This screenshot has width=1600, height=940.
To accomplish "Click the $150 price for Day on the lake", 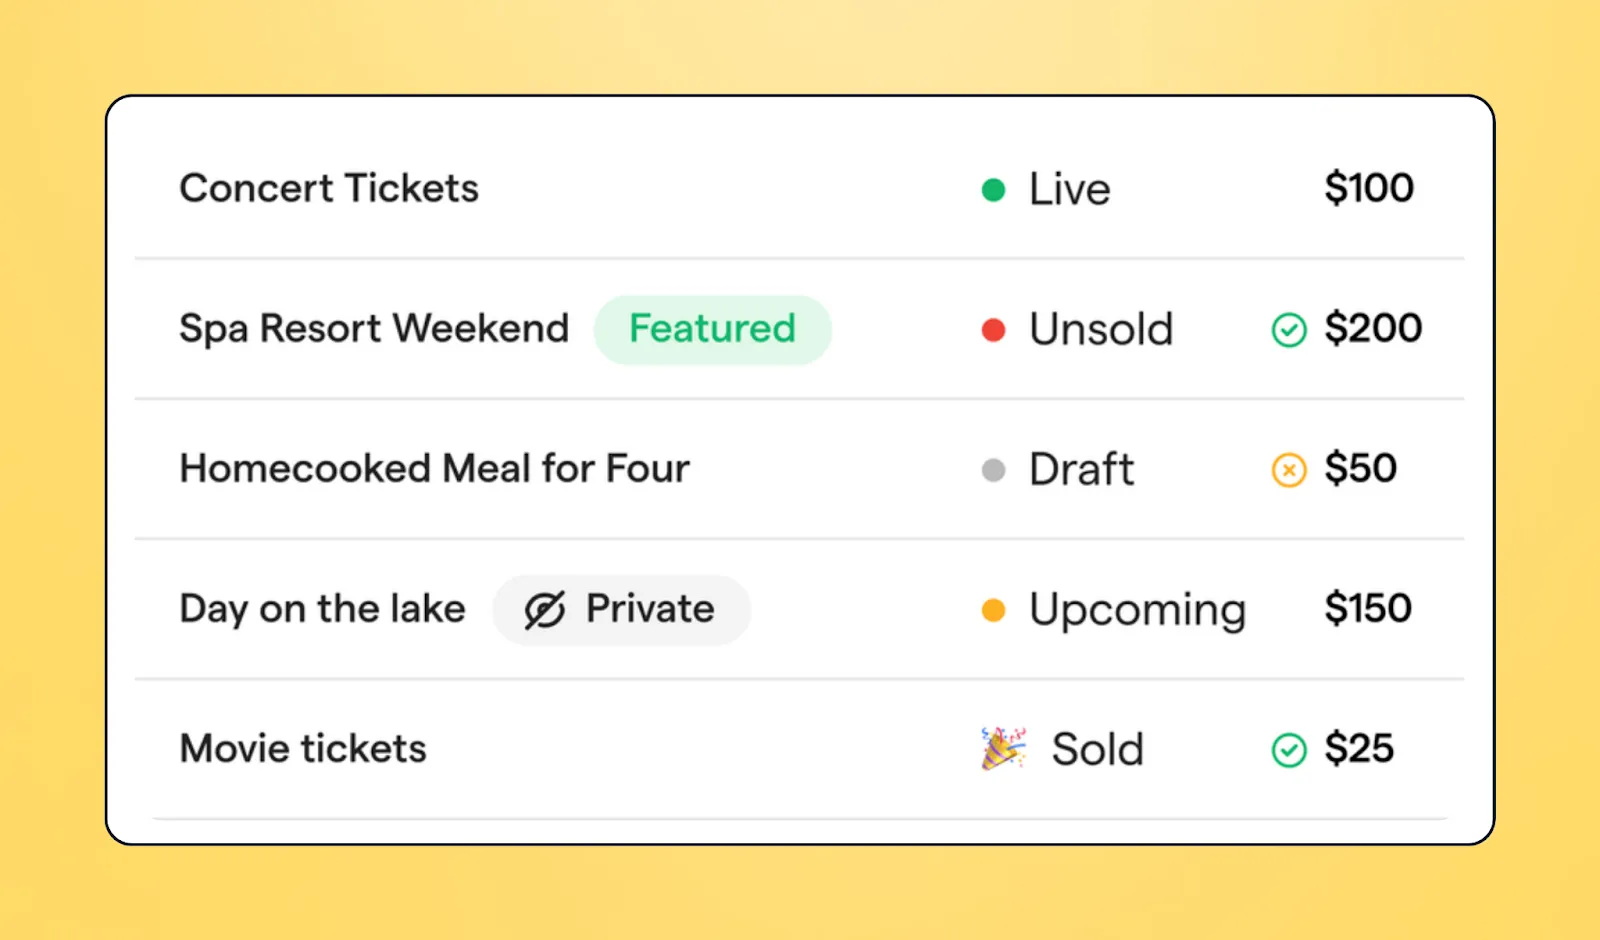I will coord(1368,609).
